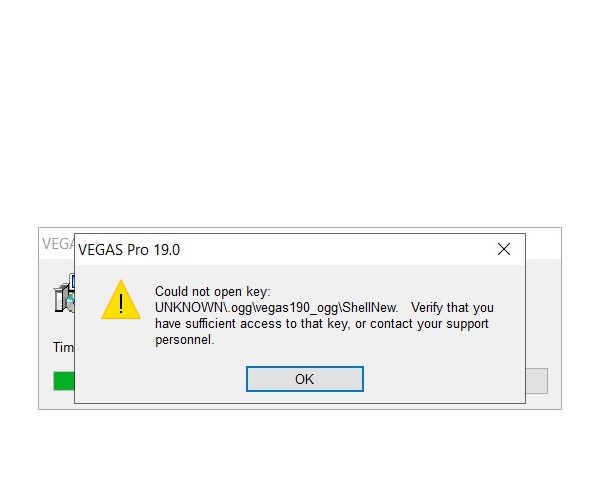The height and width of the screenshot is (504, 591).
Task: Click the word 'personnel.' in the message
Action: pos(185,340)
